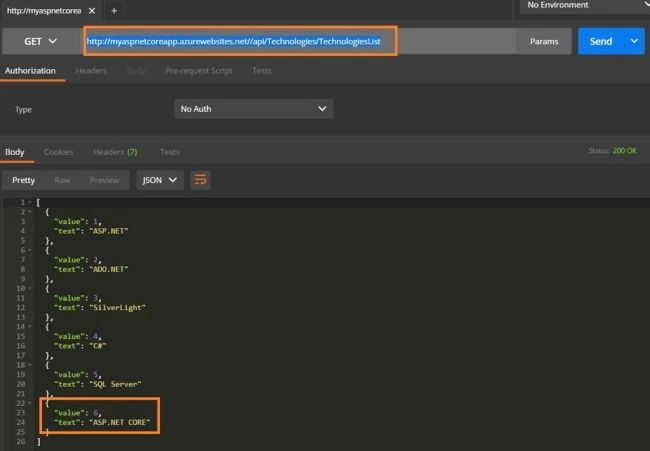Close the myaspnetcorea request tab
This screenshot has width=650, height=451.
click(x=92, y=11)
